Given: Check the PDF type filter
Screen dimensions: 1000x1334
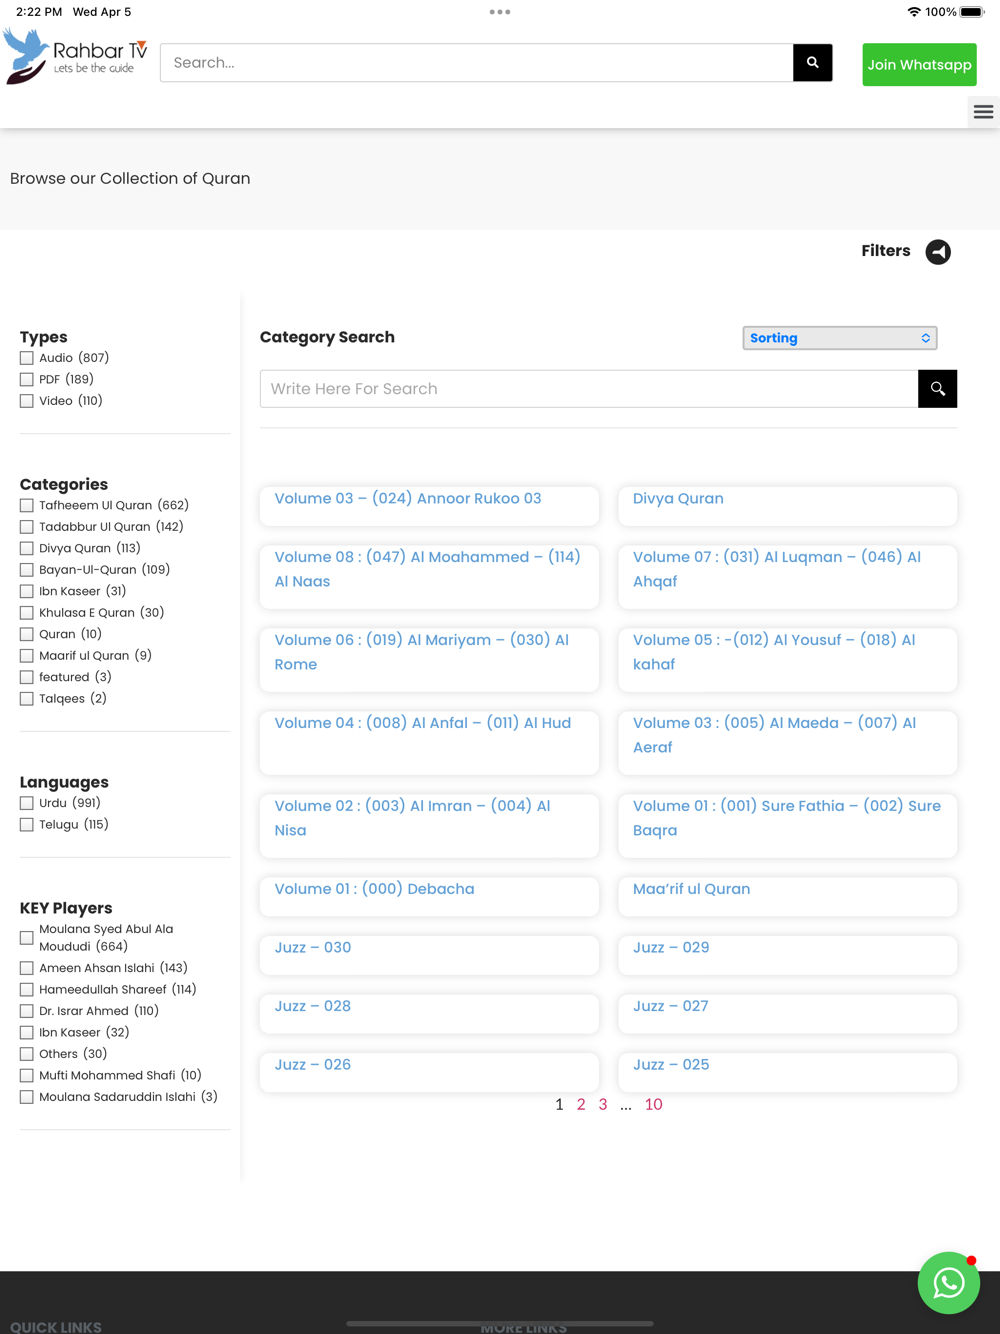Looking at the screenshot, I should pyautogui.click(x=27, y=380).
